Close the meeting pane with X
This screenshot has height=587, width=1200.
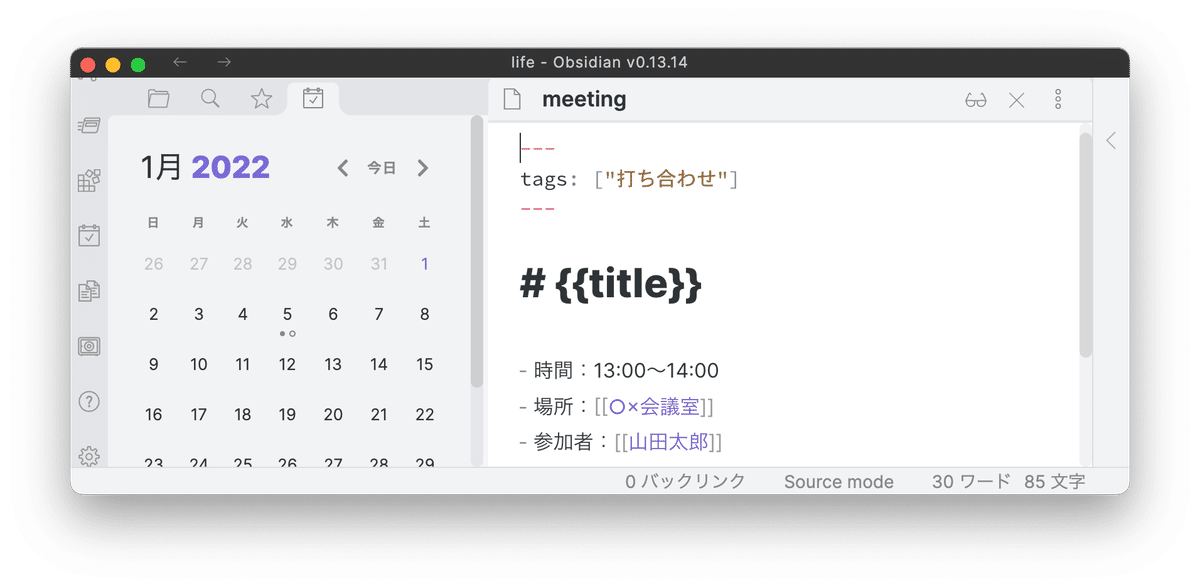(1017, 100)
